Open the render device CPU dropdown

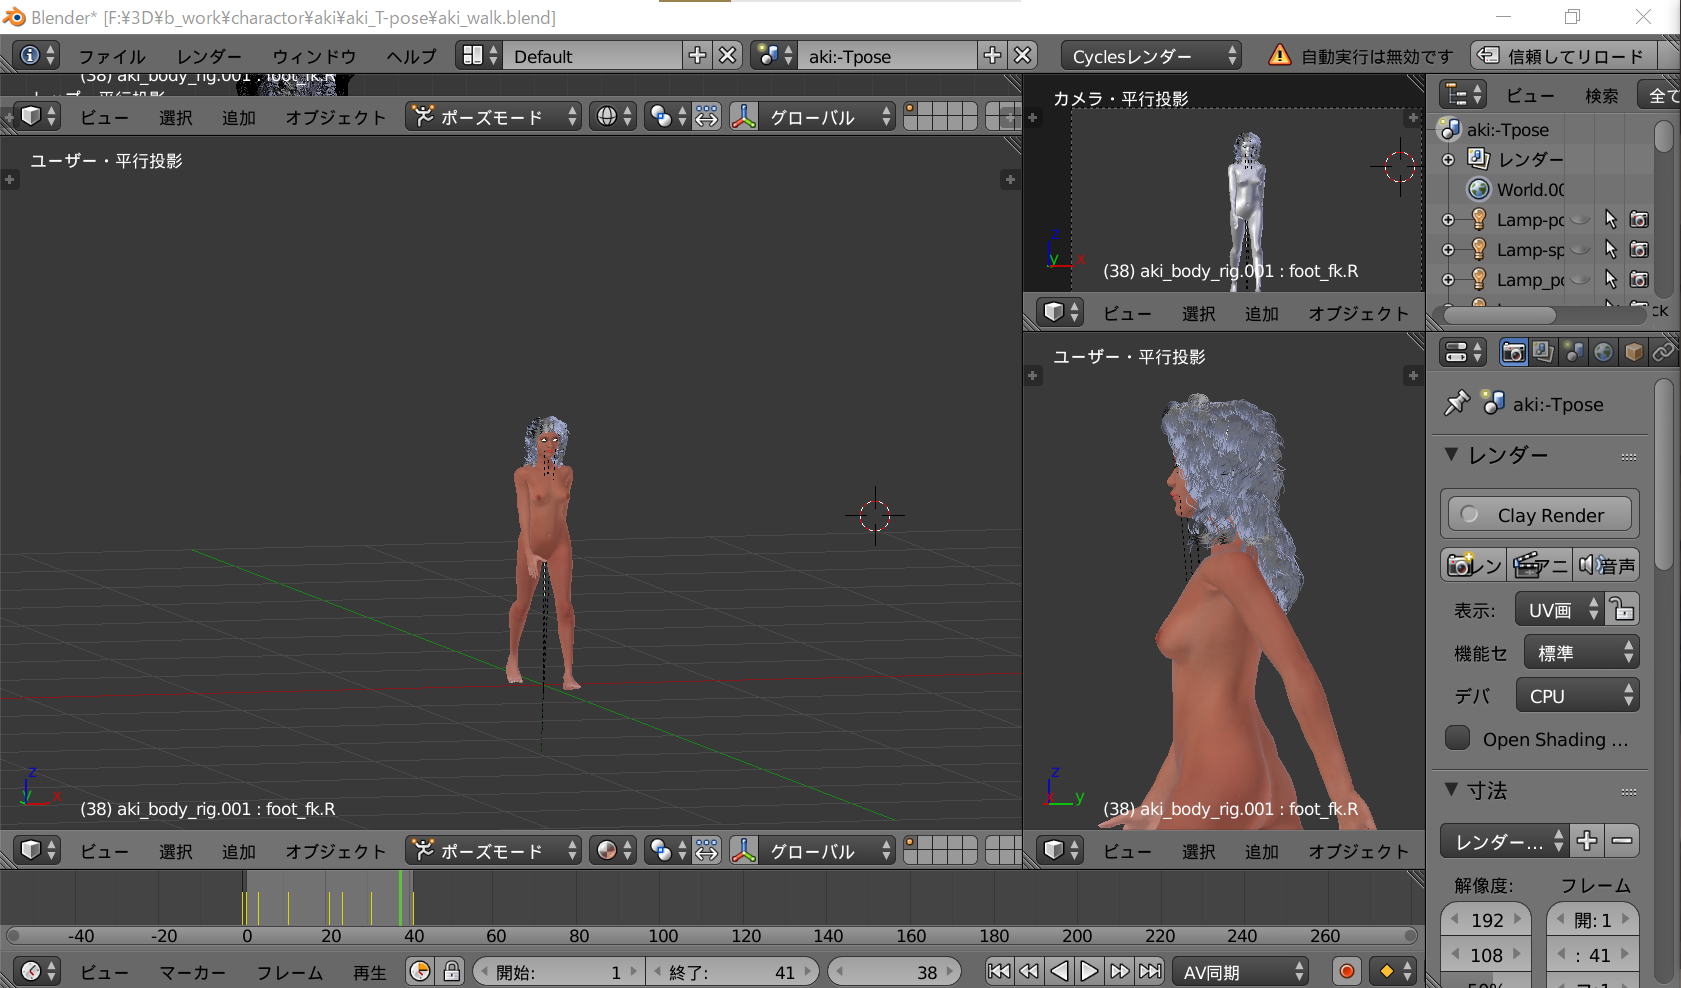pyautogui.click(x=1577, y=696)
